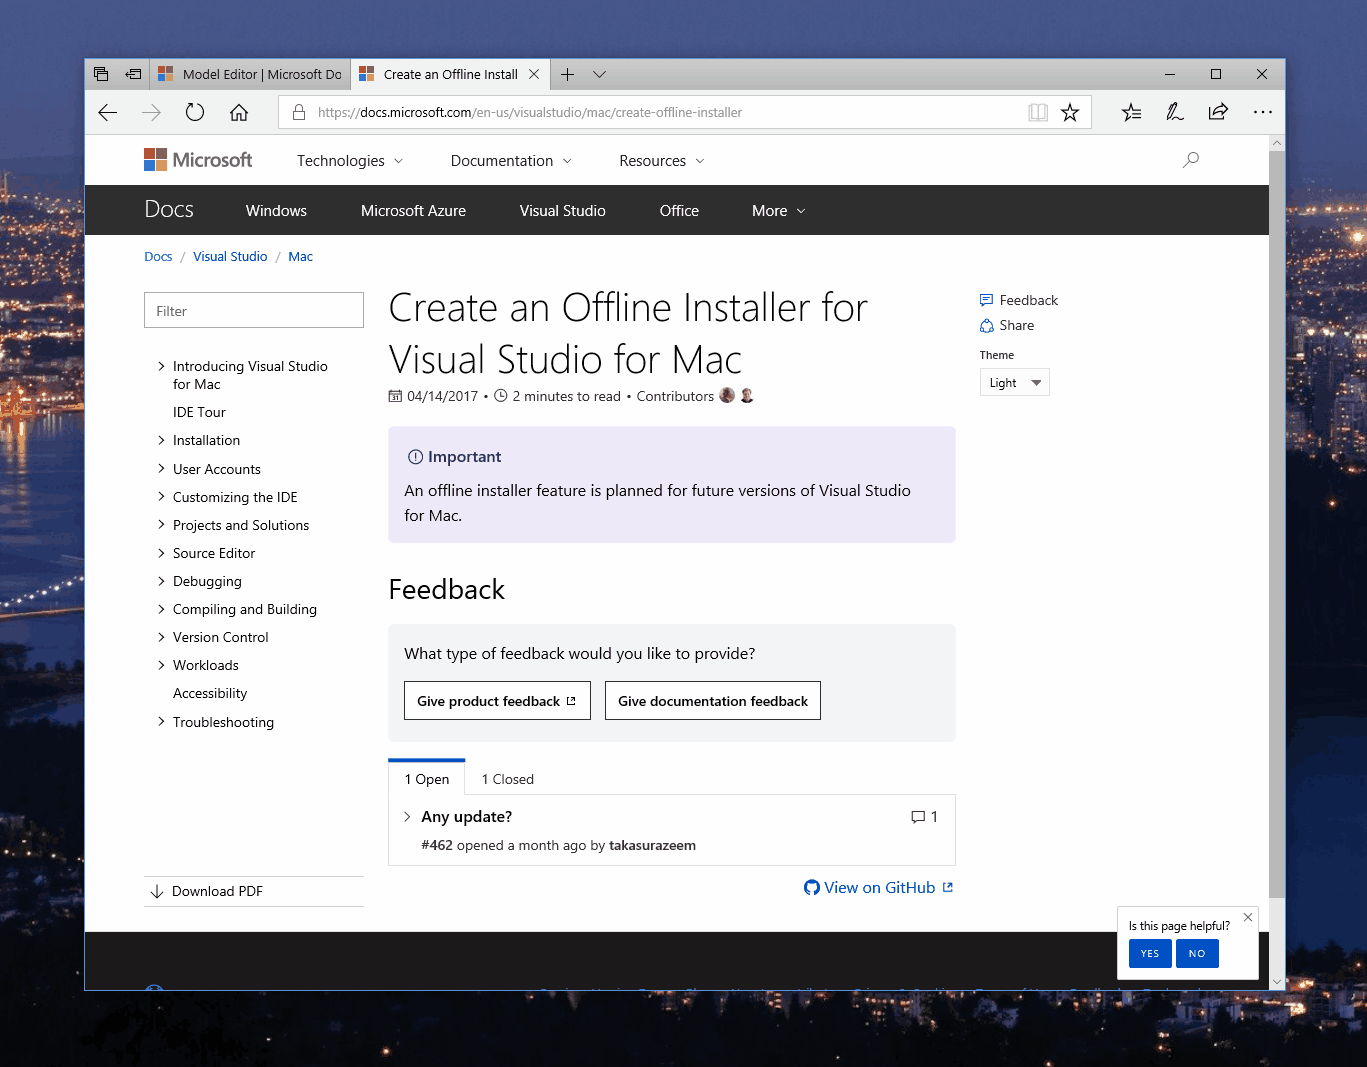
Task: Add page to favorites with star icon
Action: 1070,112
